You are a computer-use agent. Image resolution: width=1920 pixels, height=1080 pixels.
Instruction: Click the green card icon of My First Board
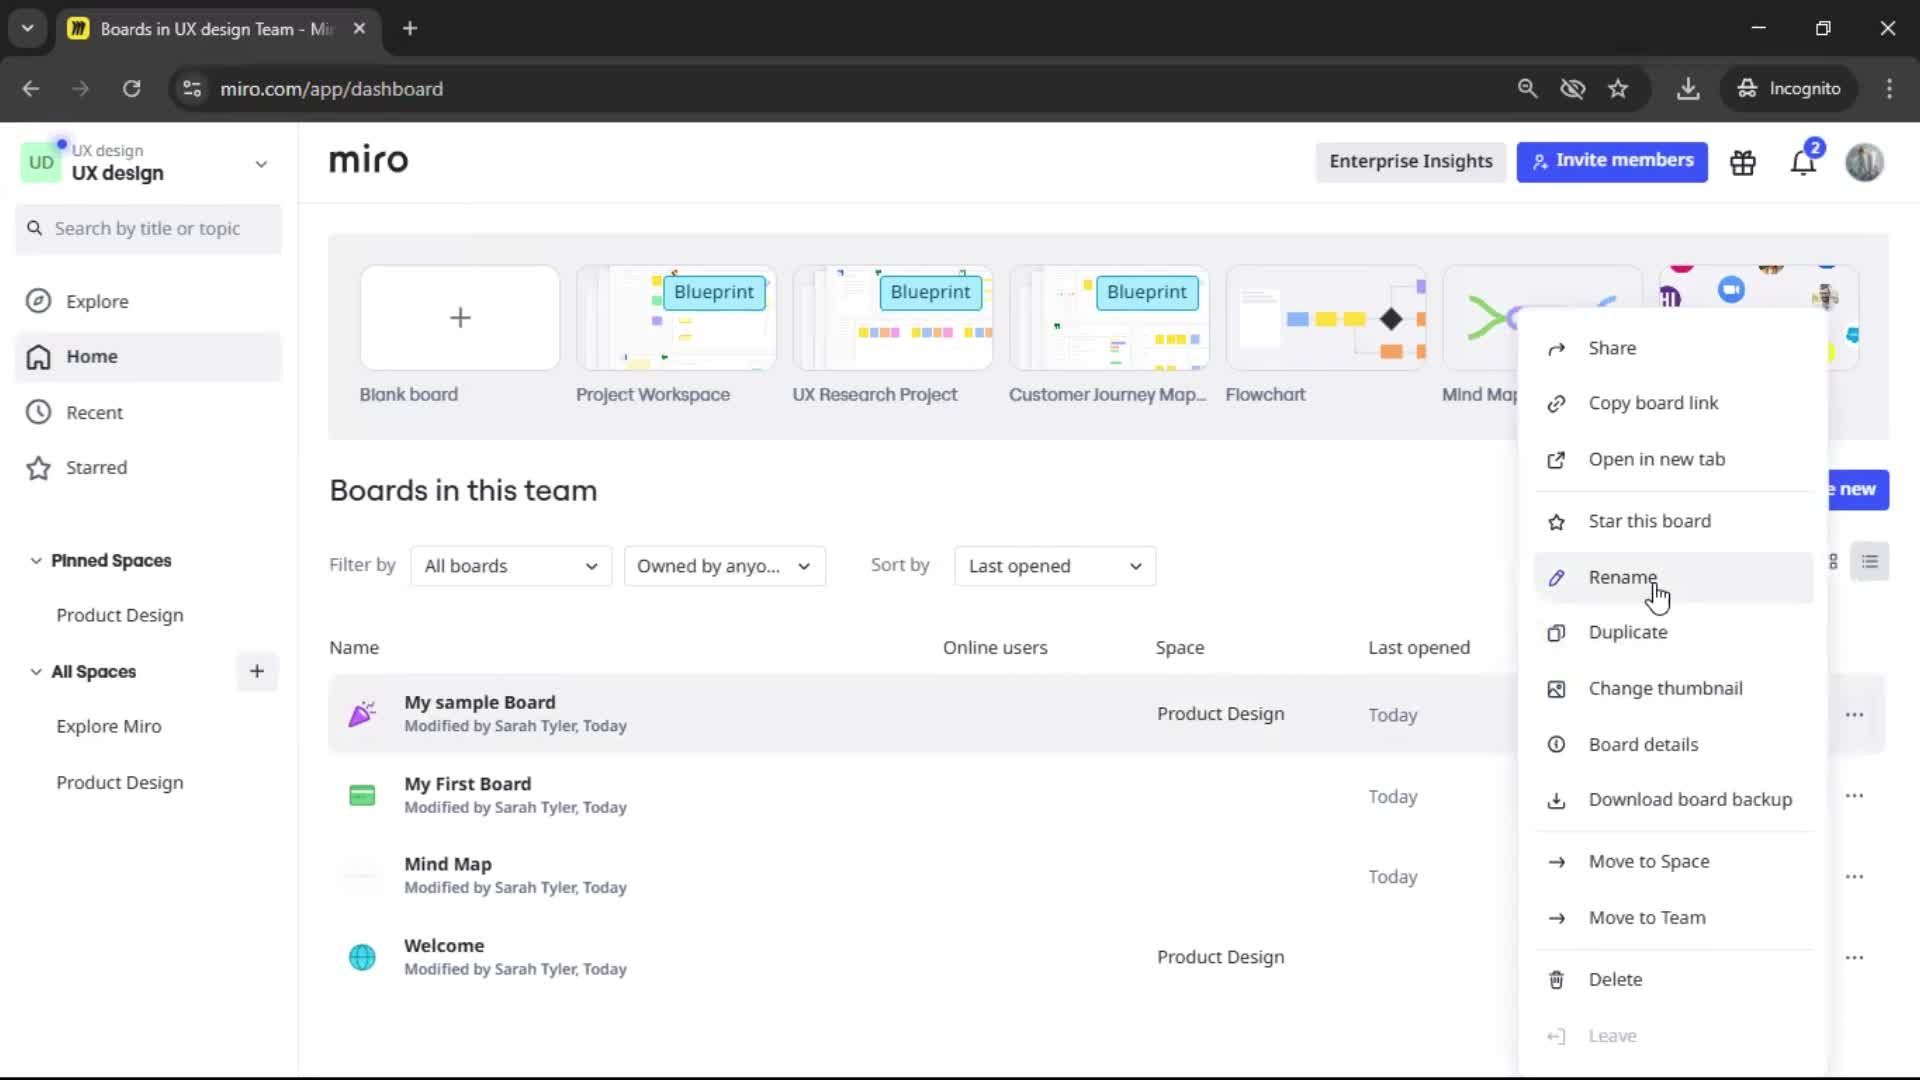point(362,796)
